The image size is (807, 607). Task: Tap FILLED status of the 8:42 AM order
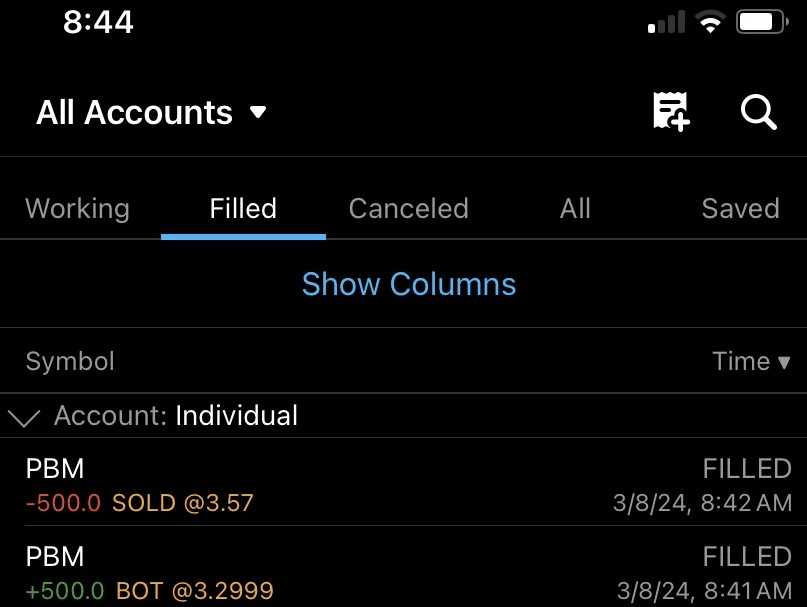(747, 468)
